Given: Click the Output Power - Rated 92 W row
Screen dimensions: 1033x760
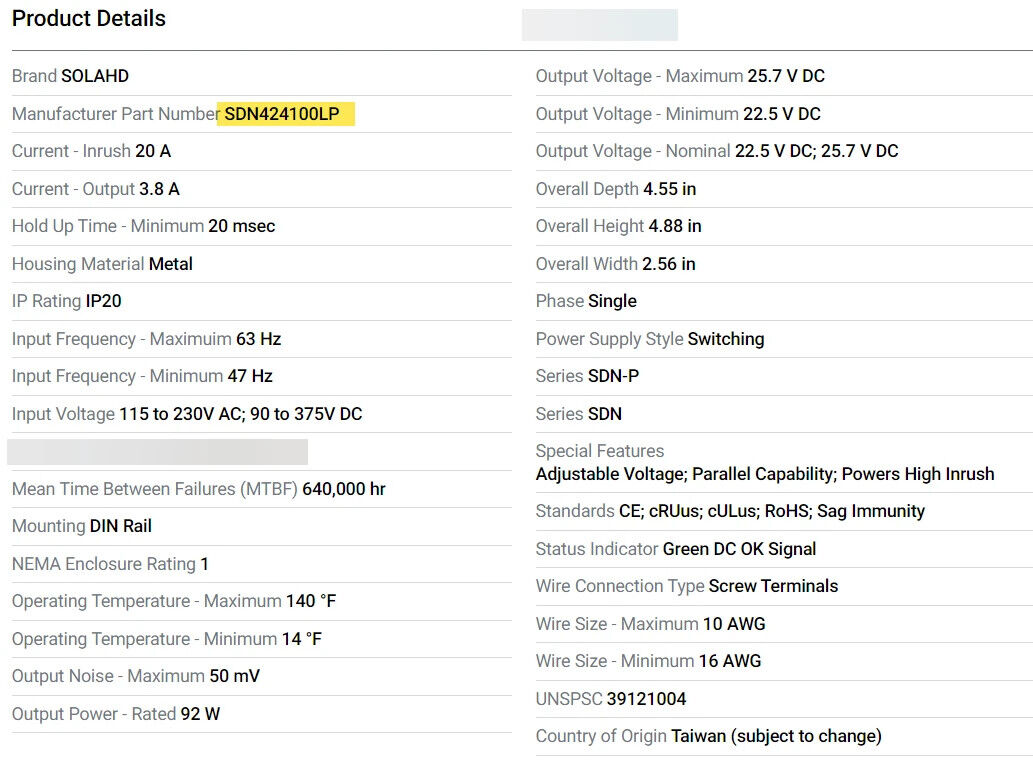Looking at the screenshot, I should point(116,714).
